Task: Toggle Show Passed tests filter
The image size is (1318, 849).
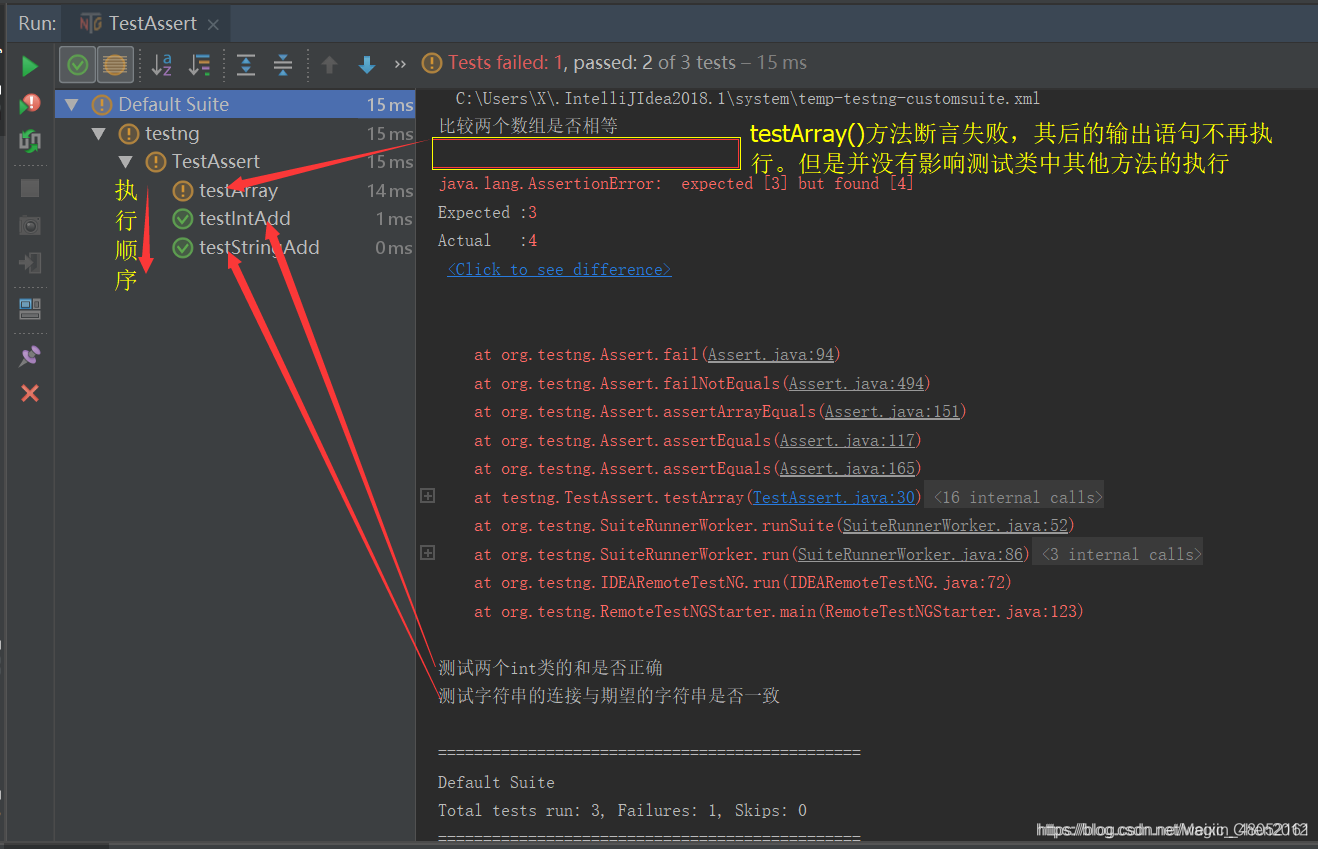Action: [x=78, y=65]
